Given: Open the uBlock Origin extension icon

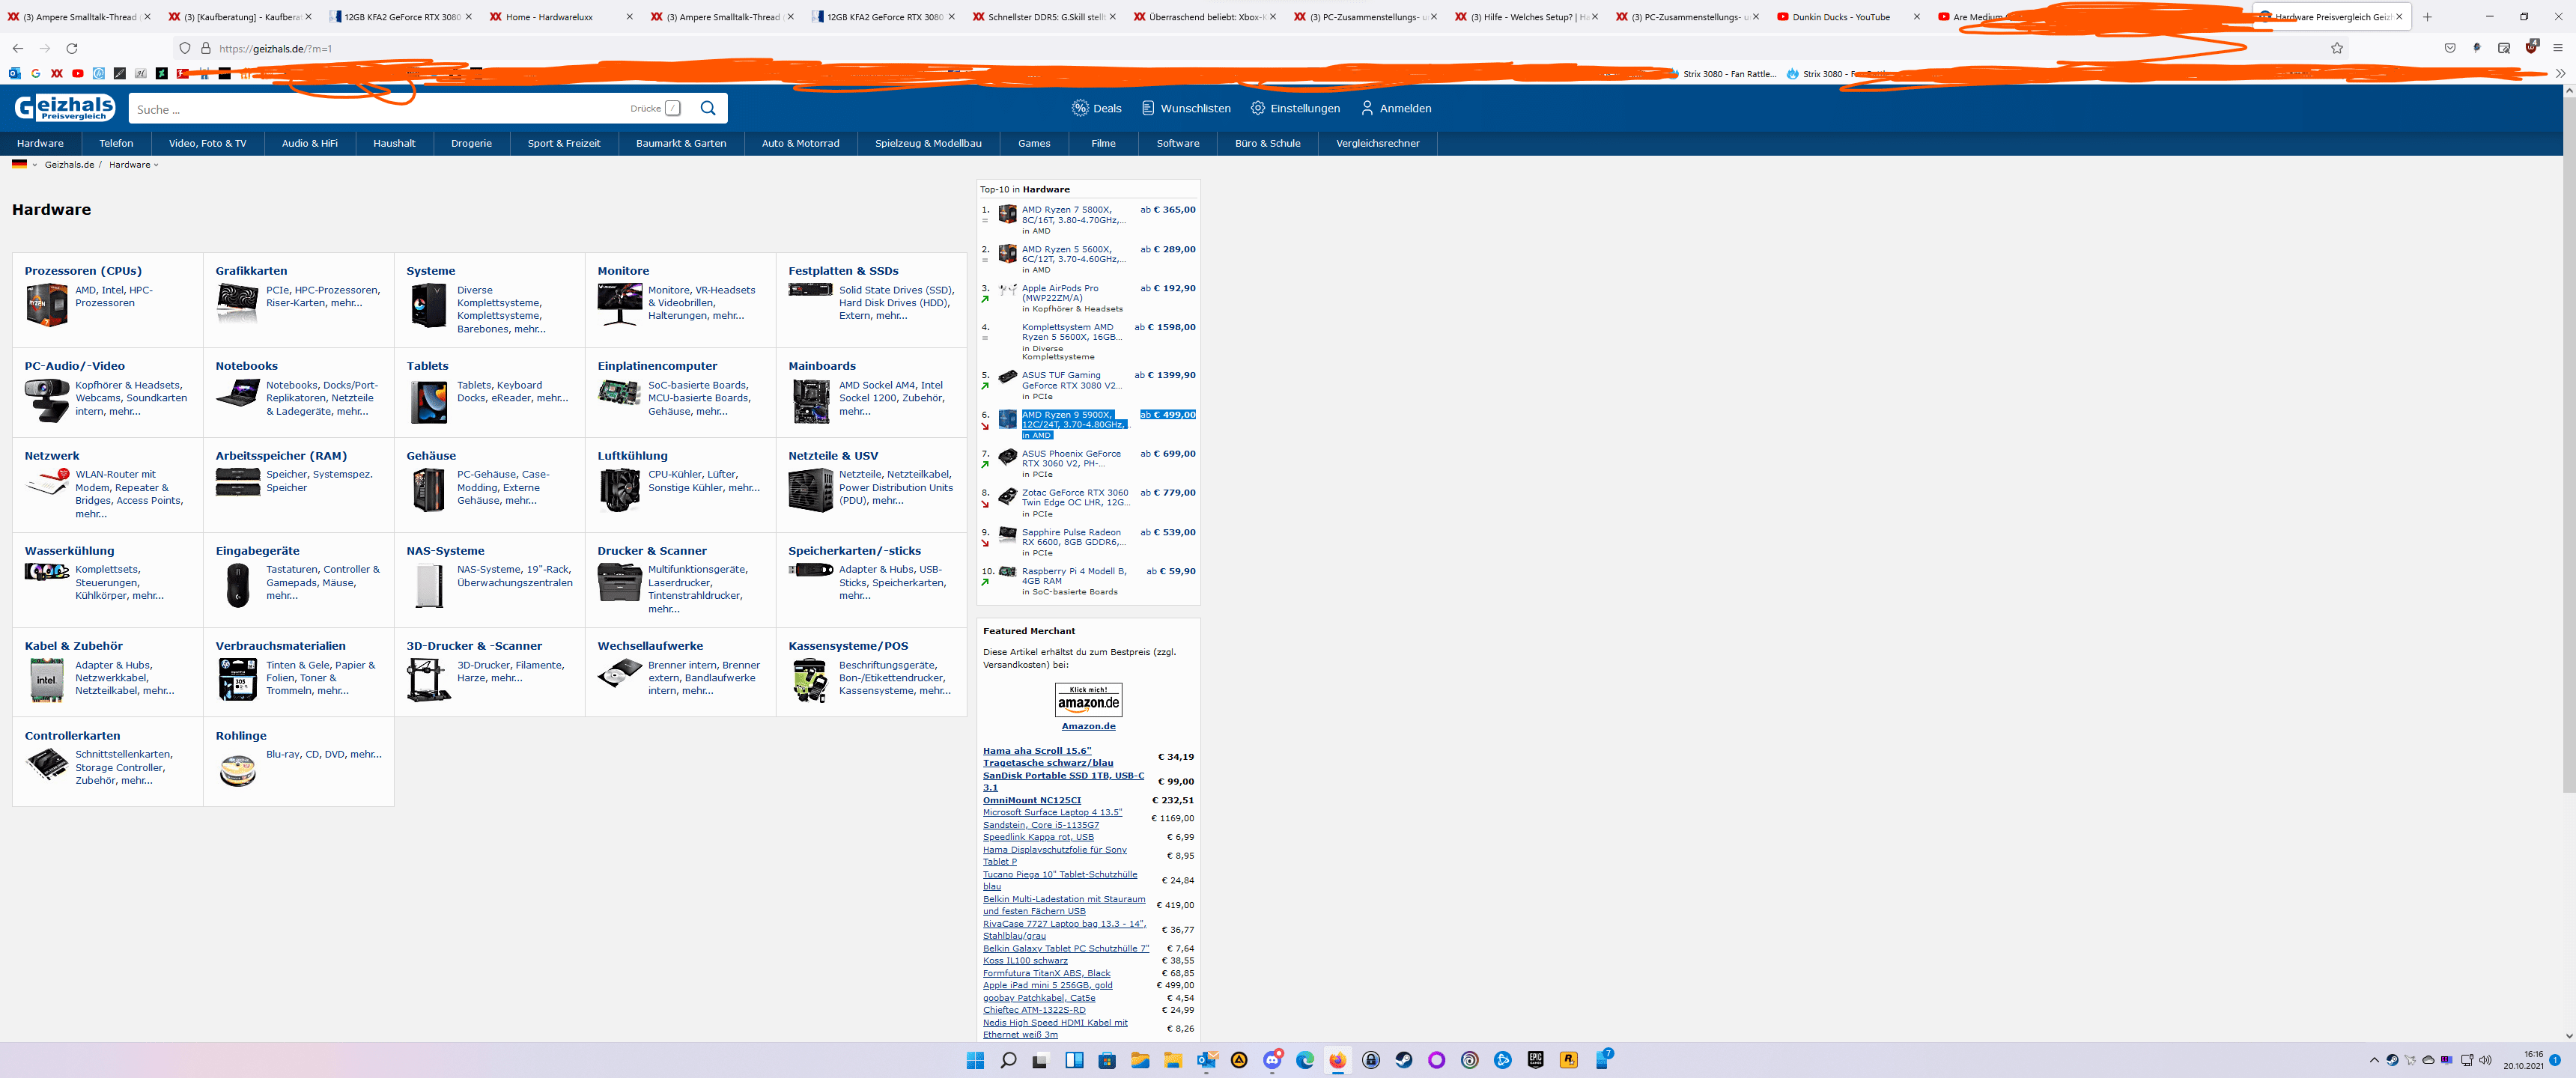Looking at the screenshot, I should (x=2531, y=47).
